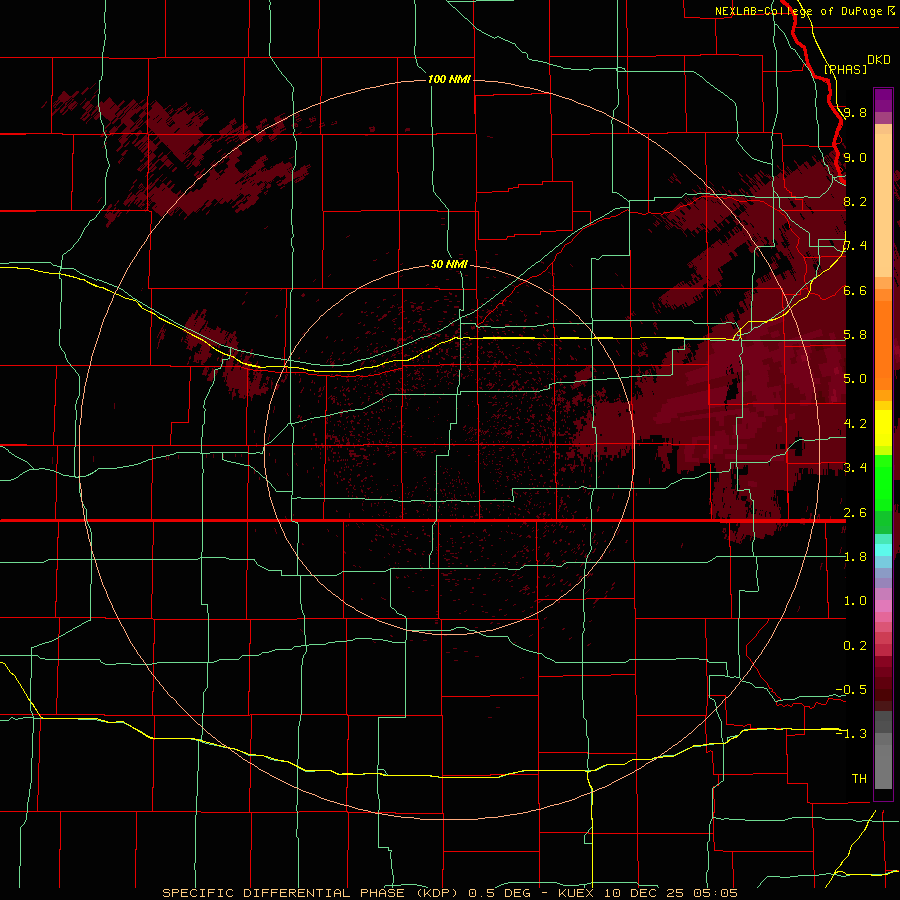Click the 3.4 legend value

pyautogui.click(x=855, y=467)
